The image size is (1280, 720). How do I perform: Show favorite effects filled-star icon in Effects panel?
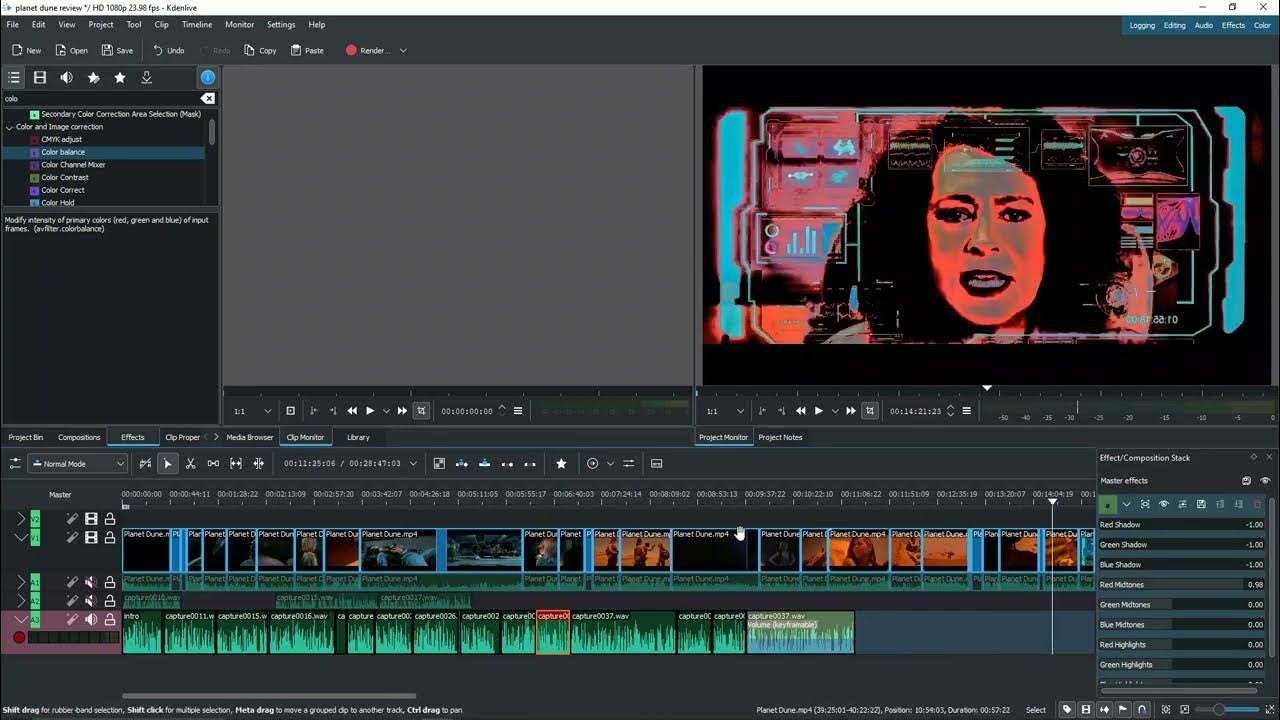[x=120, y=77]
